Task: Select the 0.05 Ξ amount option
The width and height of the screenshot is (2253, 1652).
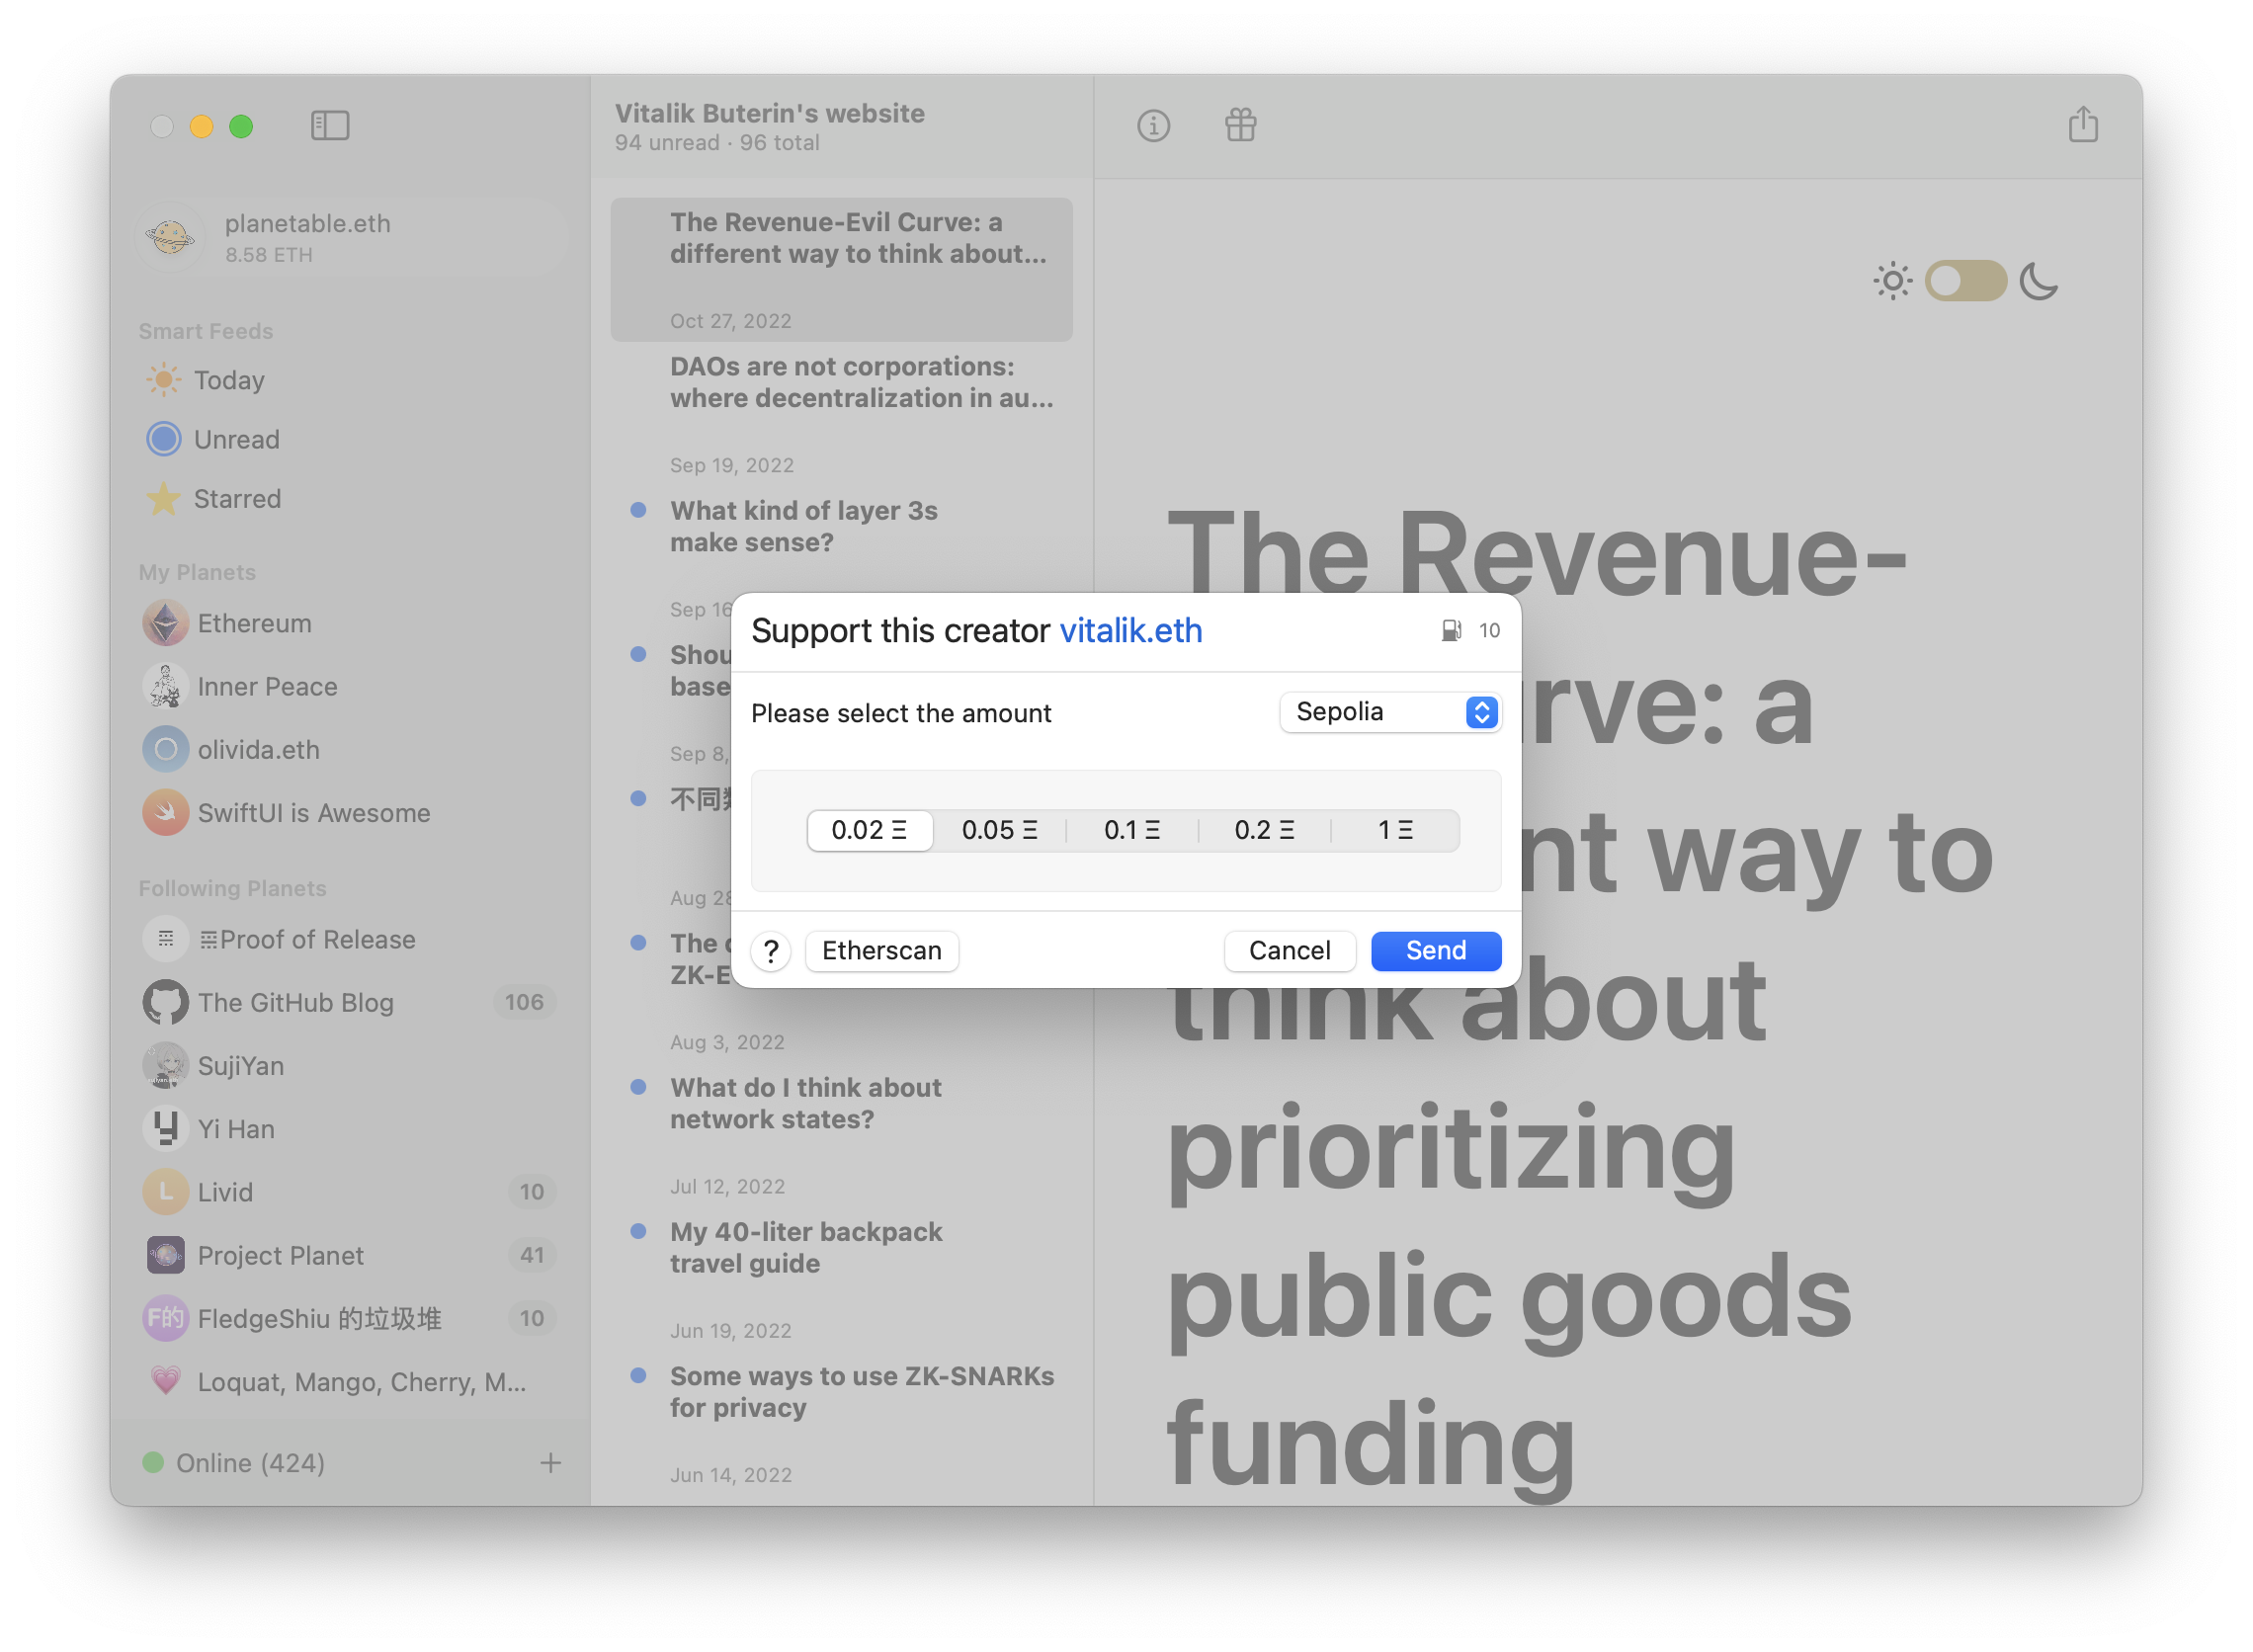Action: point(999,831)
